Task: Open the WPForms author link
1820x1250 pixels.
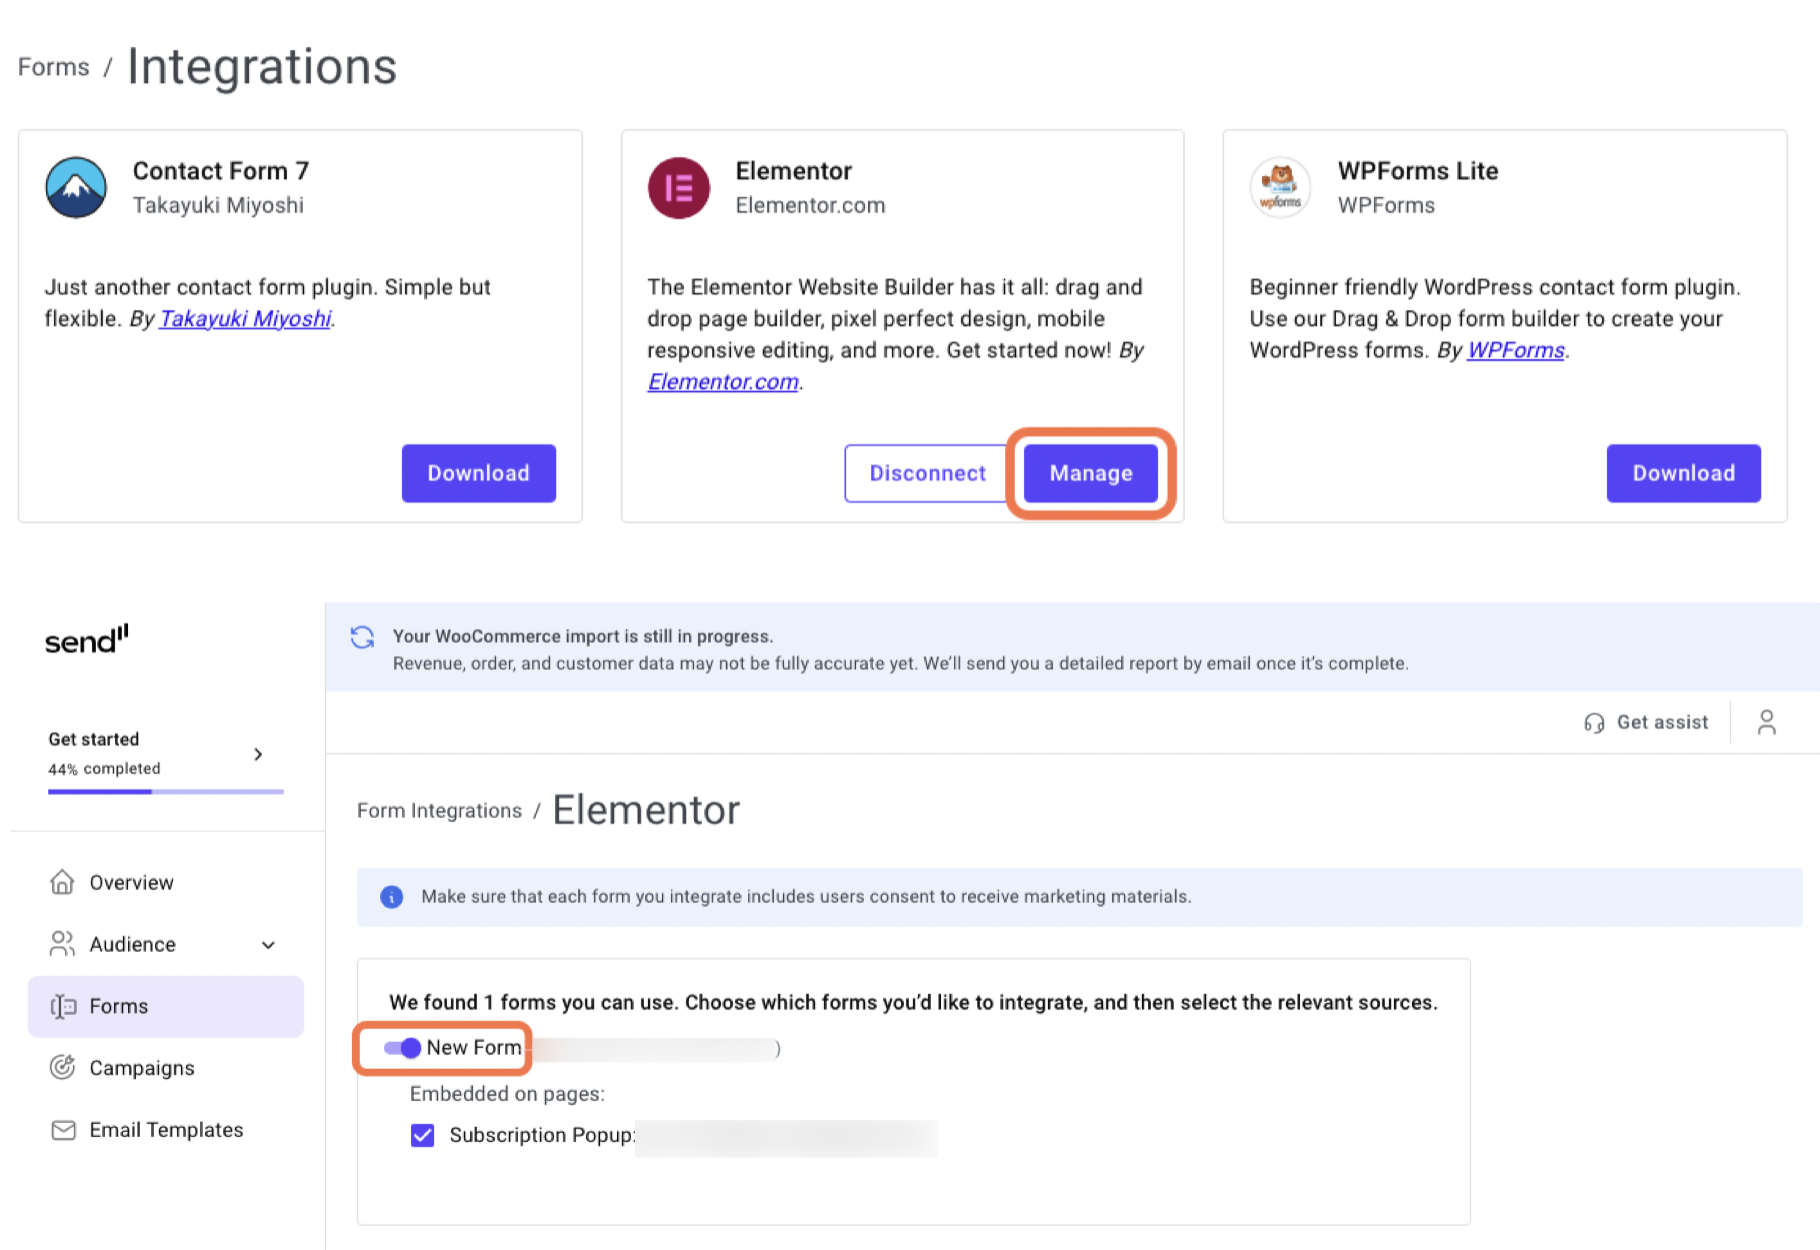Action: (x=1516, y=350)
